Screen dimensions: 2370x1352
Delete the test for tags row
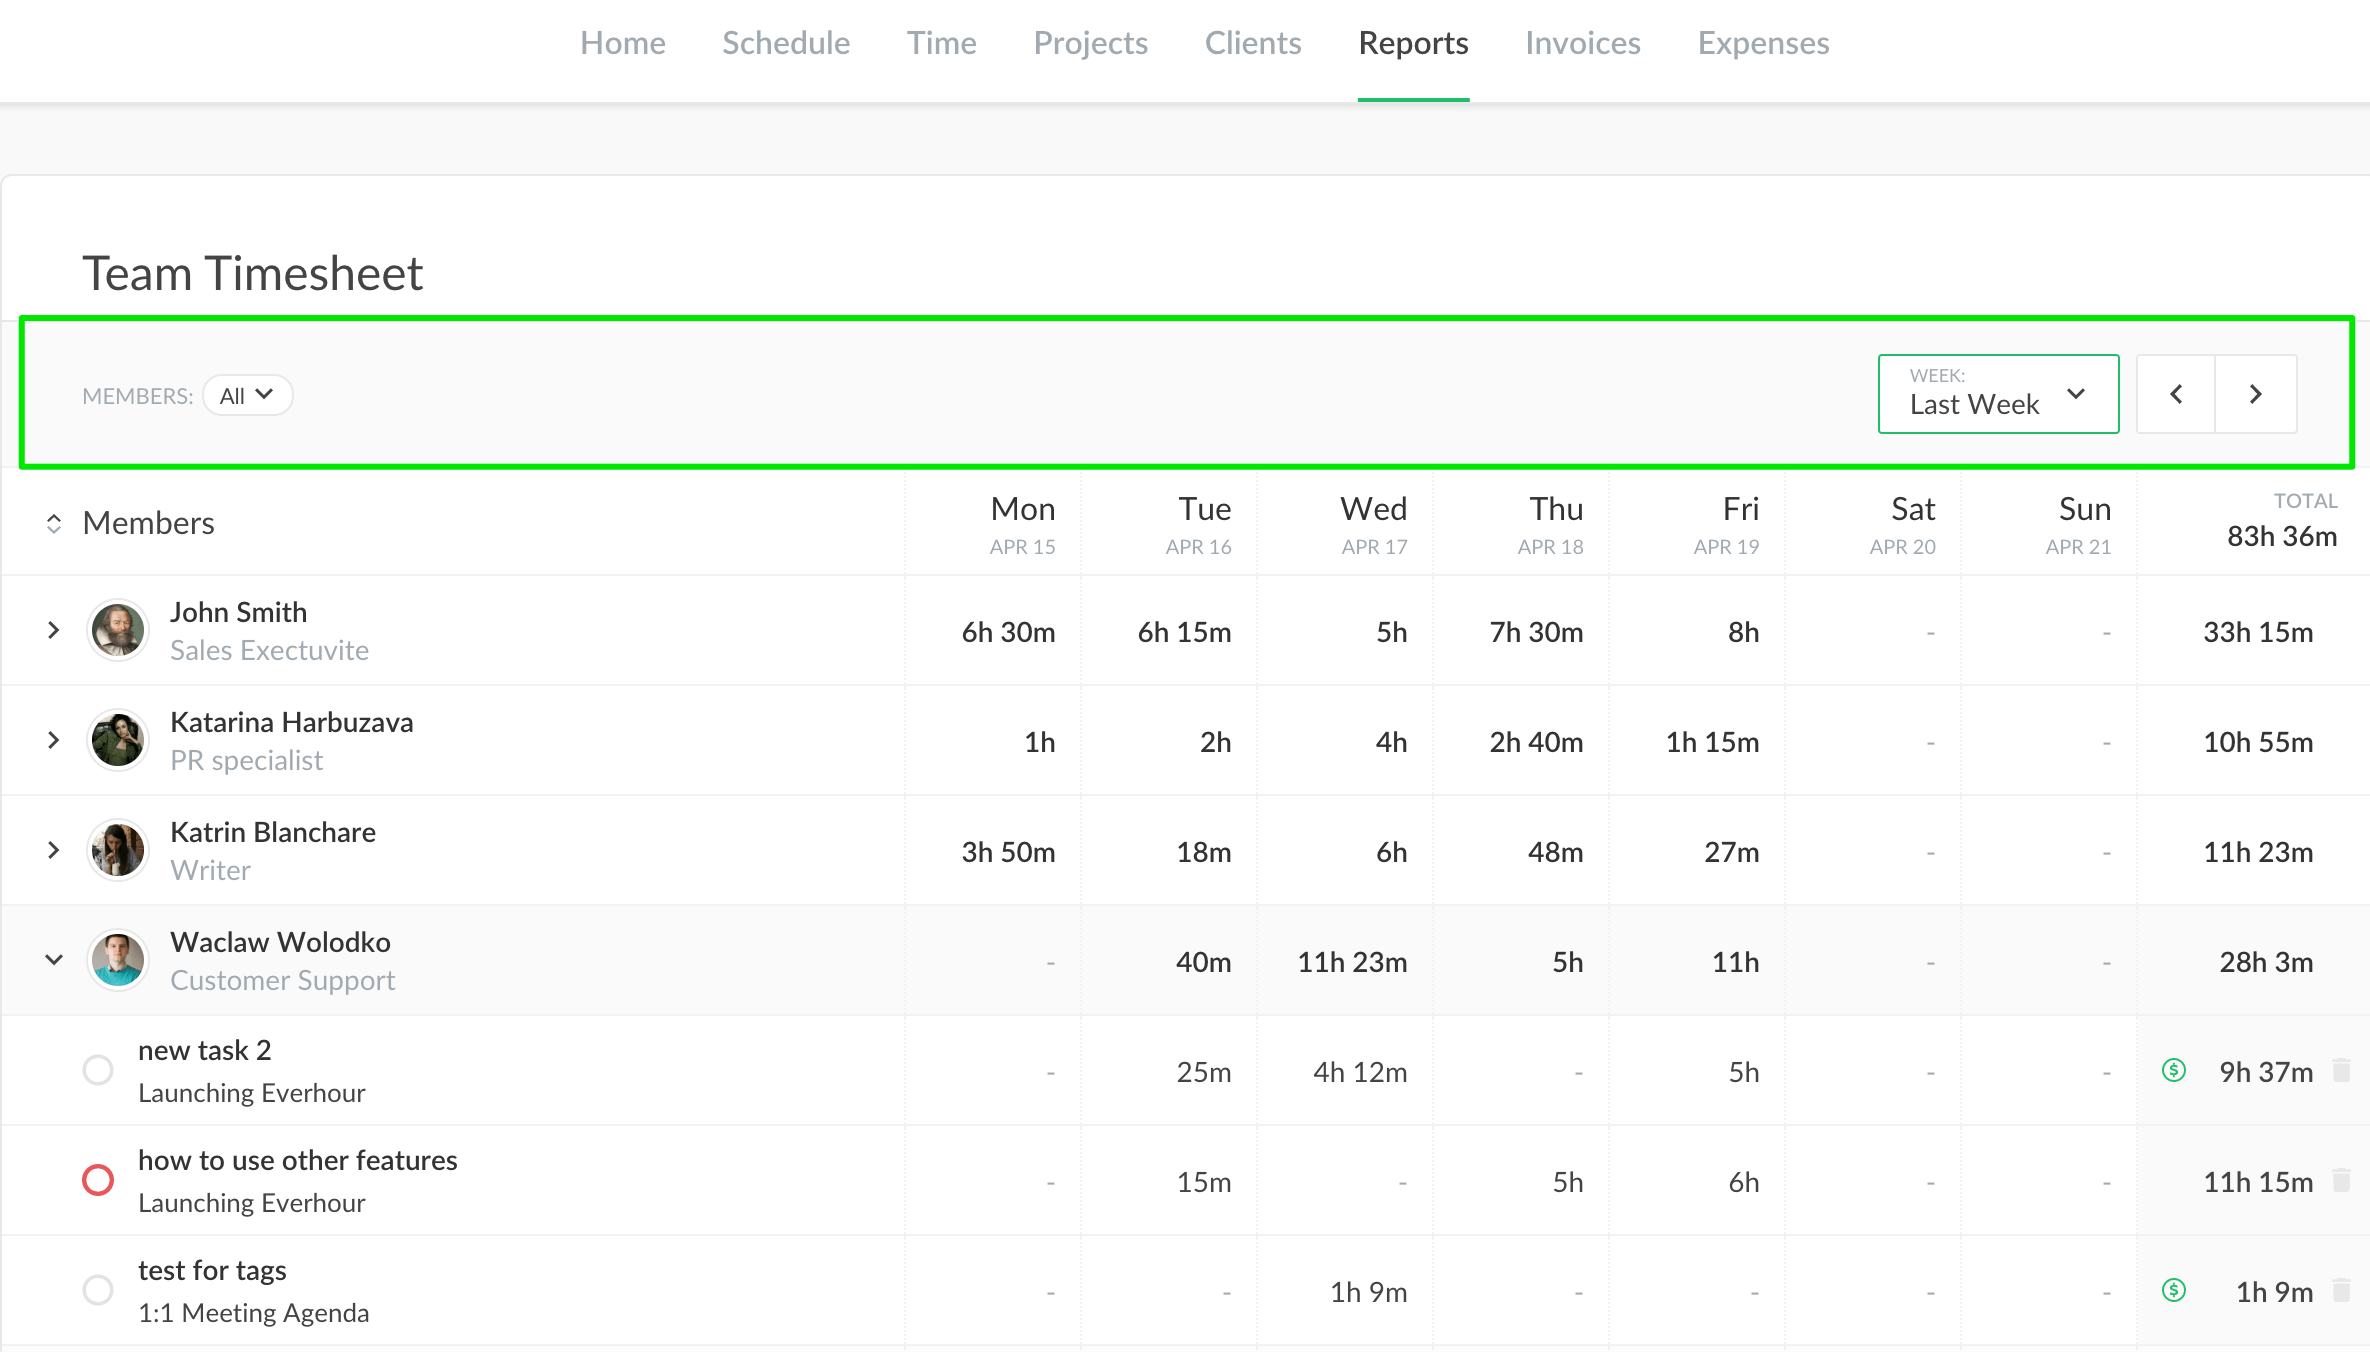[x=2341, y=1290]
